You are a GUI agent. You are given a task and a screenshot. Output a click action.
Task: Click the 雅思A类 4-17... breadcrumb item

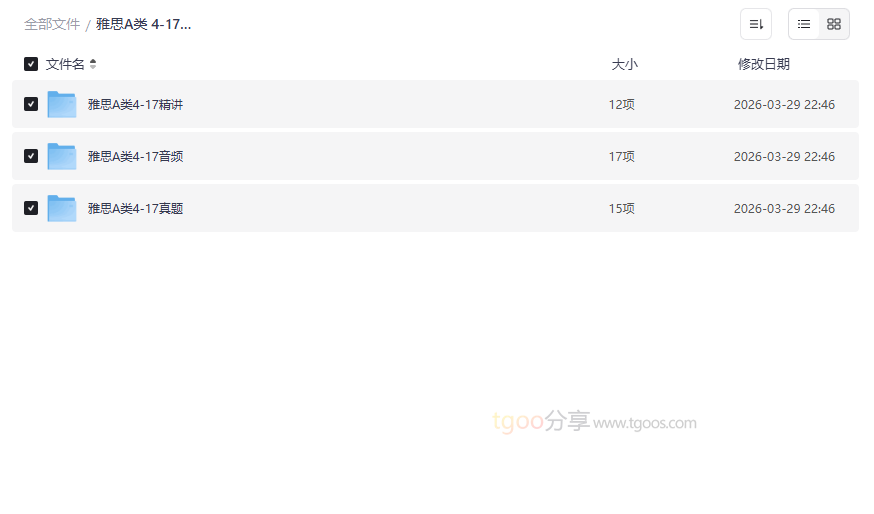143,24
